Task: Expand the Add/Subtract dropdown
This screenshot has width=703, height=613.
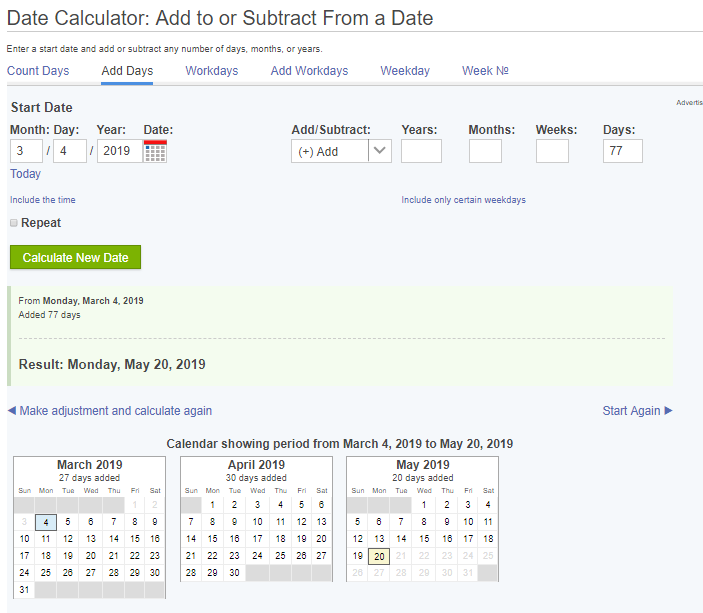Action: (x=341, y=151)
